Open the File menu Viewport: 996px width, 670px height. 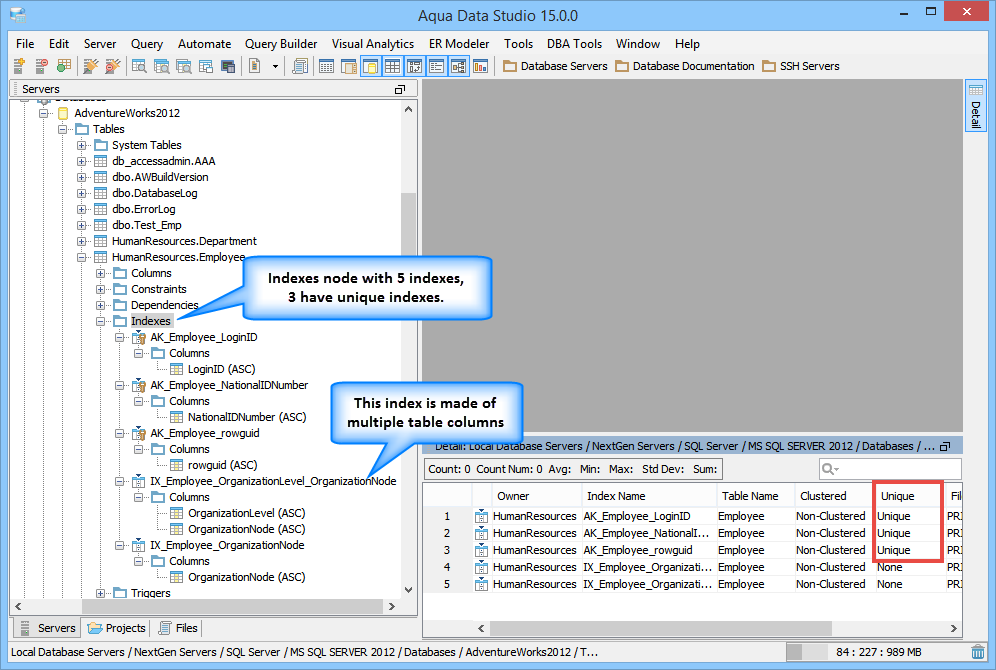click(25, 44)
